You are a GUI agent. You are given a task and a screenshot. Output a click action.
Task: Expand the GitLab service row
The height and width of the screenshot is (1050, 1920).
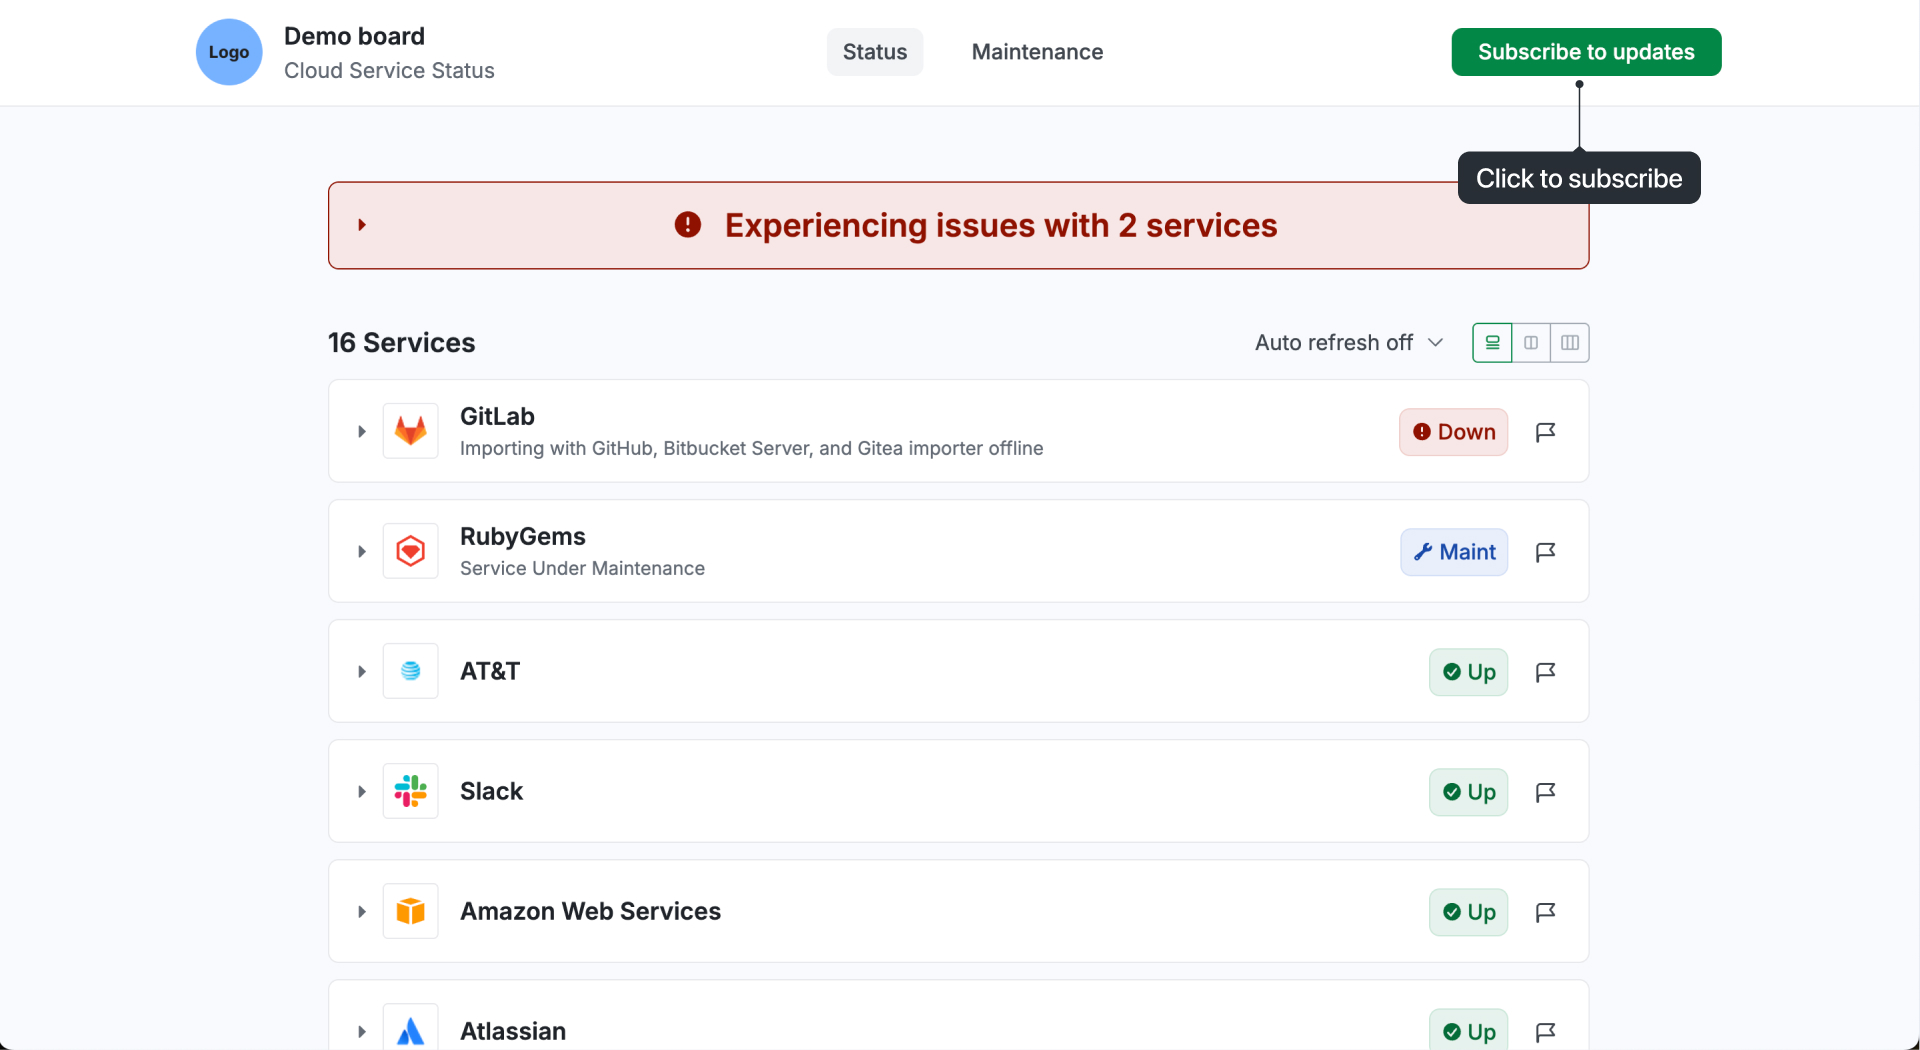pyautogui.click(x=362, y=431)
